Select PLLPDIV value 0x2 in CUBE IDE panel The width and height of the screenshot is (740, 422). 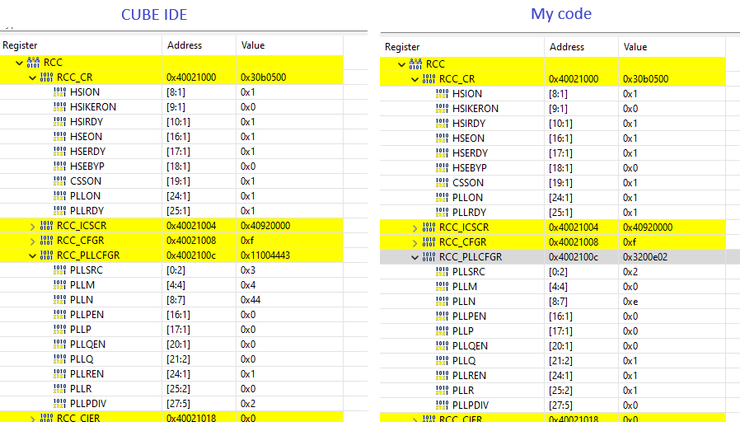click(x=248, y=404)
